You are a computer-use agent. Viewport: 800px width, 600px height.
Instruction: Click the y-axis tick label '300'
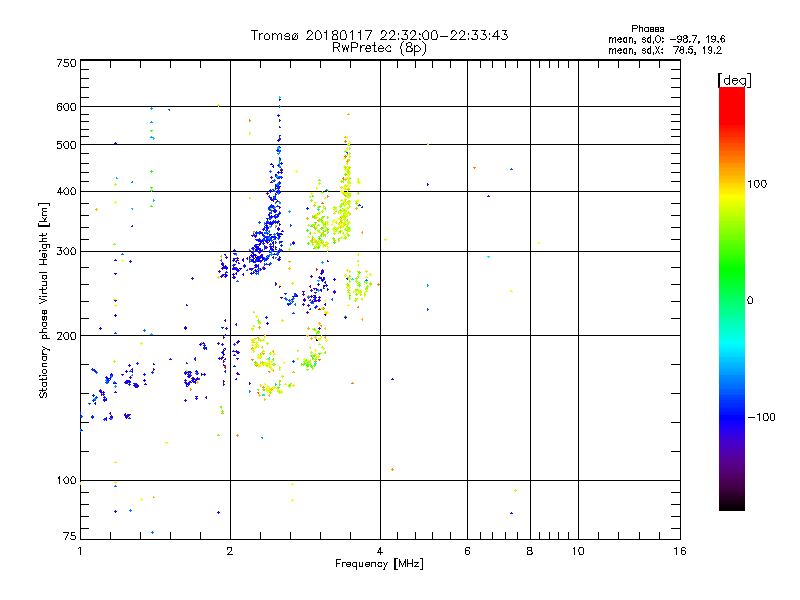pyautogui.click(x=66, y=252)
